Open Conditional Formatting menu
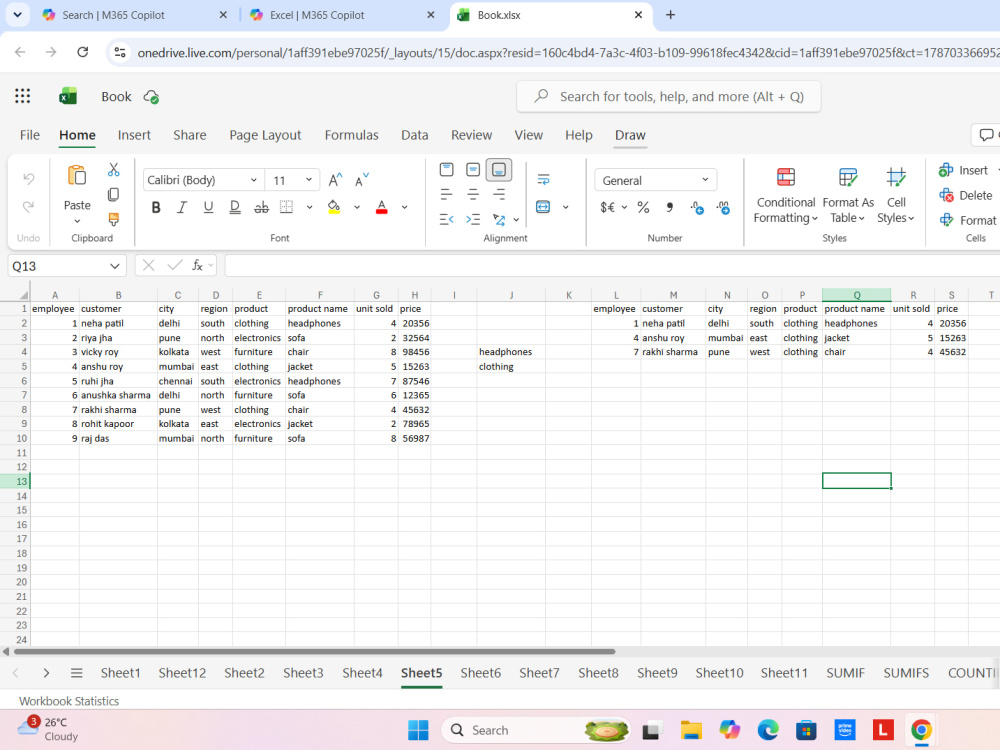Screen dimensions: 1000x750 coord(786,196)
